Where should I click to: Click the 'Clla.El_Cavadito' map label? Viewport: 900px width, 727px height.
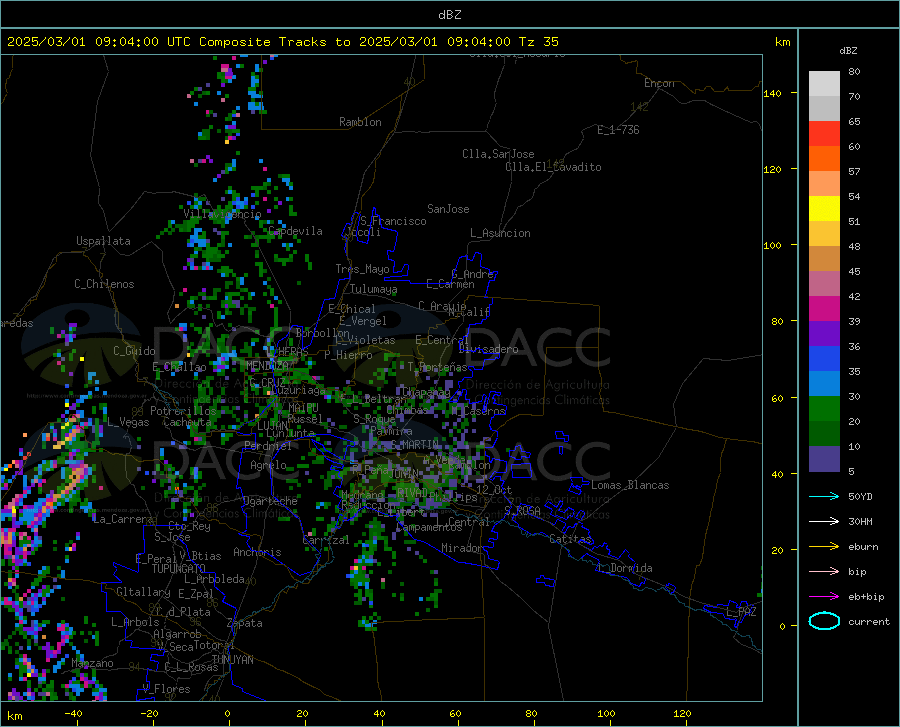(x=553, y=167)
